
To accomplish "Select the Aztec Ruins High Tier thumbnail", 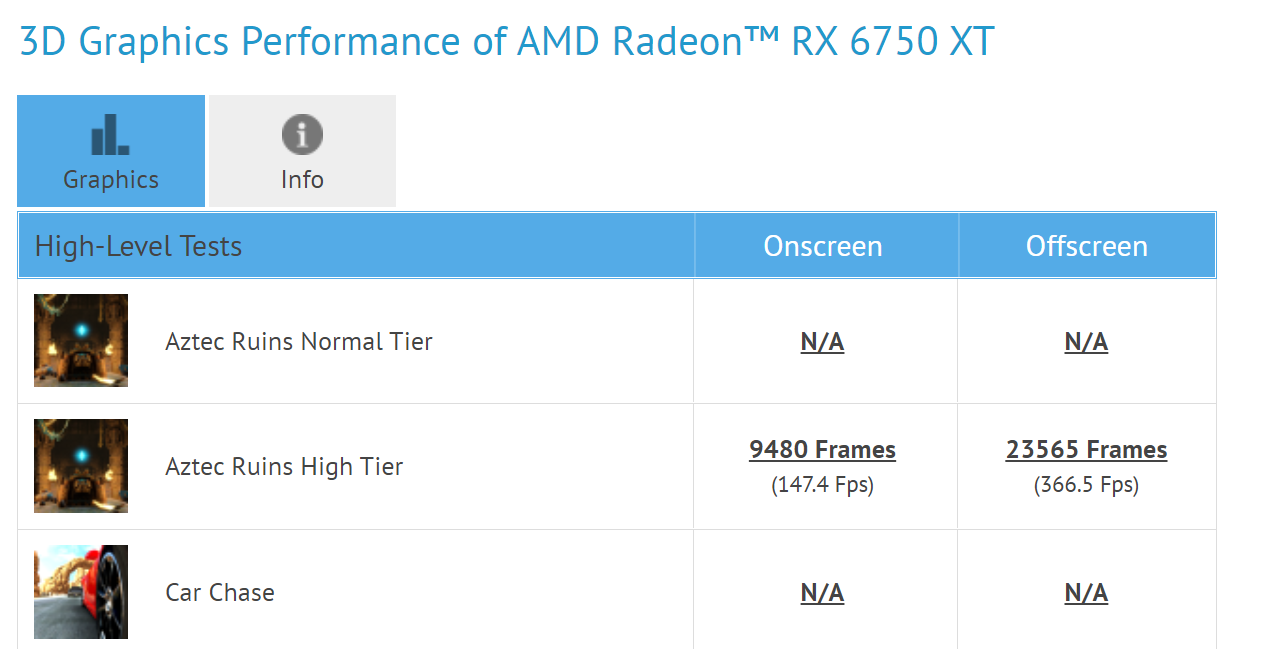I will tap(81, 466).
